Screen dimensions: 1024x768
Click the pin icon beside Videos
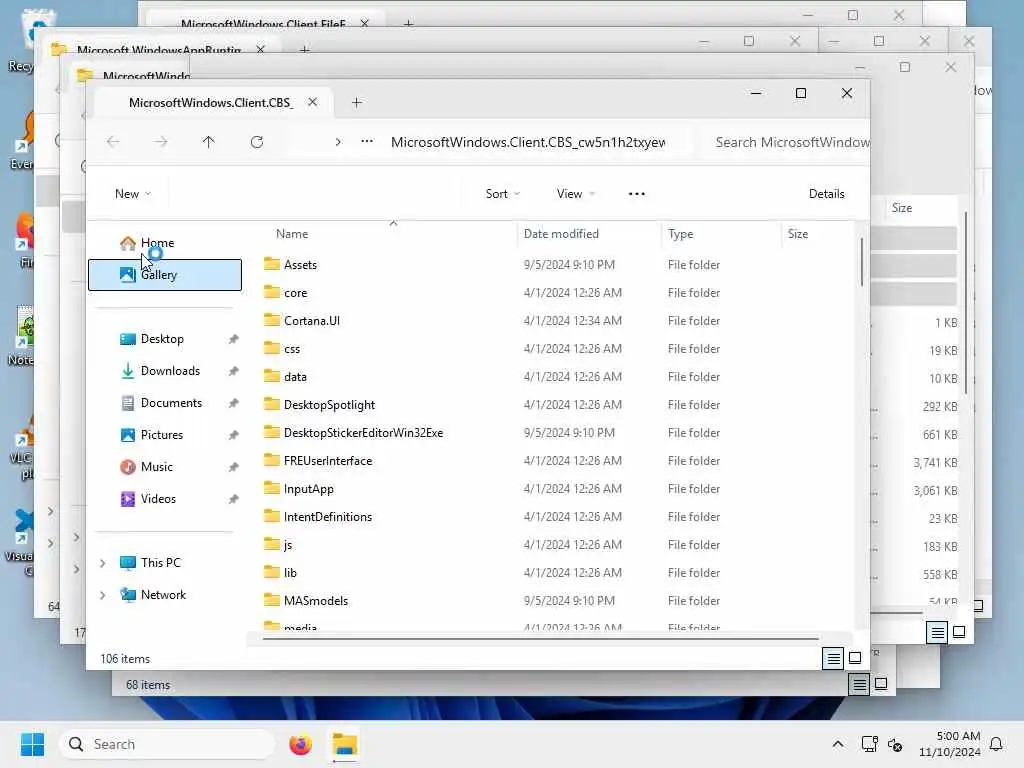233,499
